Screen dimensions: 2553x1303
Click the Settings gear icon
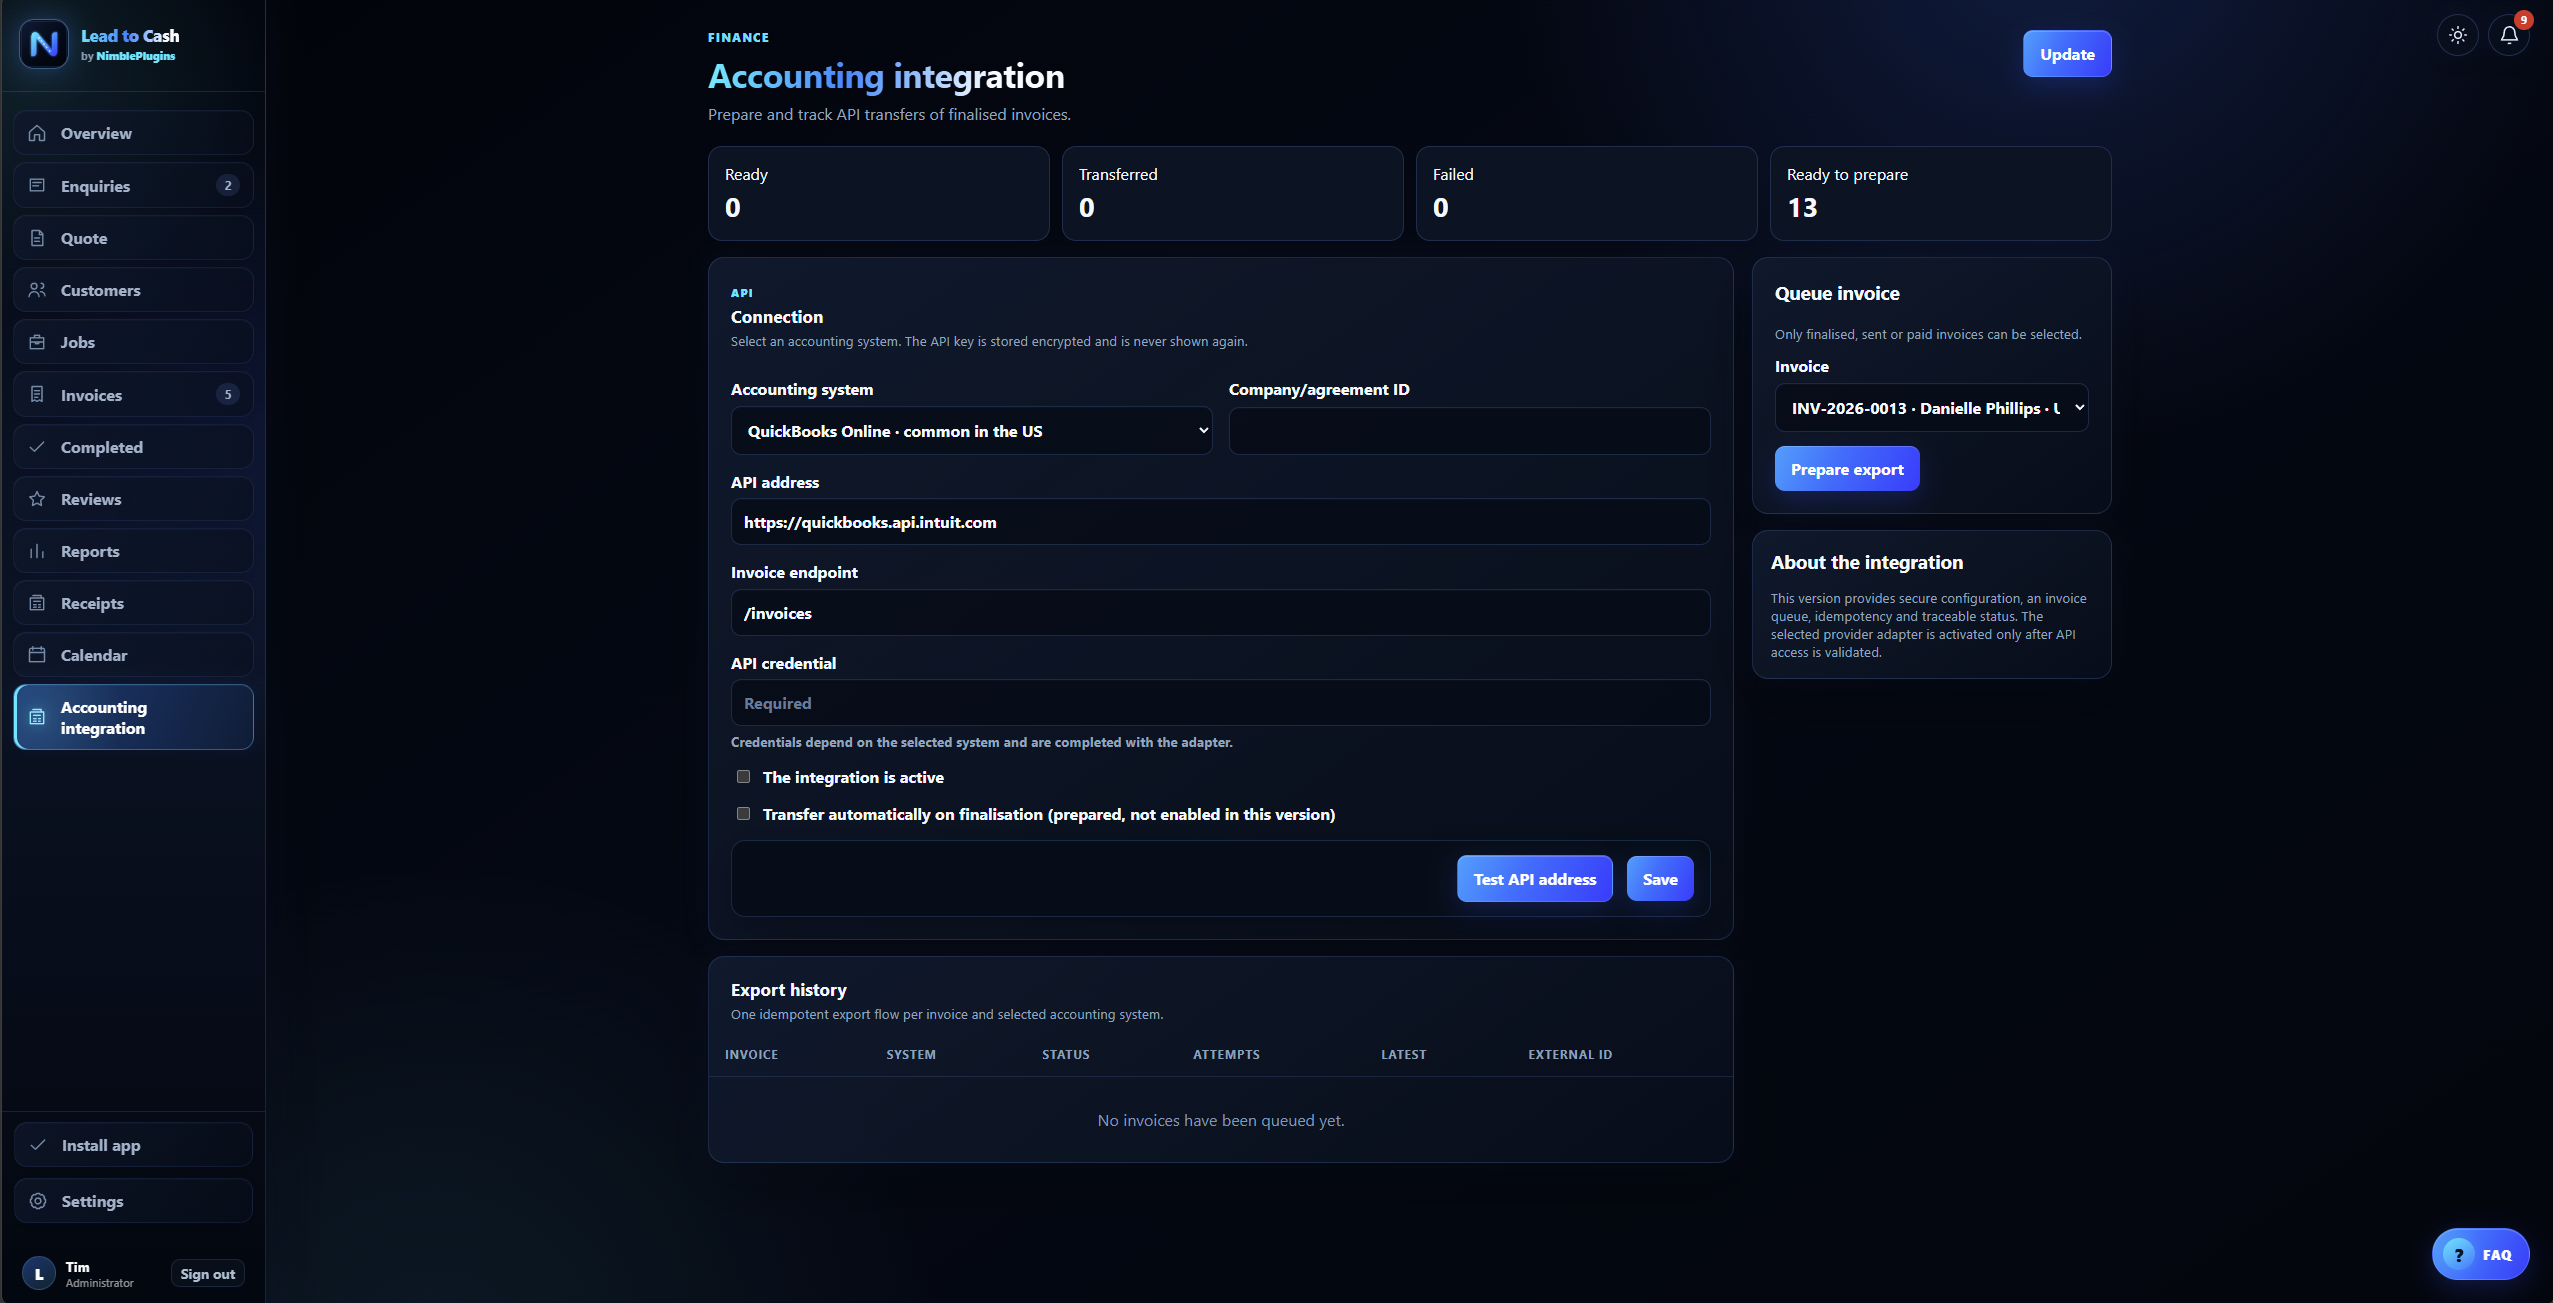point(38,1201)
